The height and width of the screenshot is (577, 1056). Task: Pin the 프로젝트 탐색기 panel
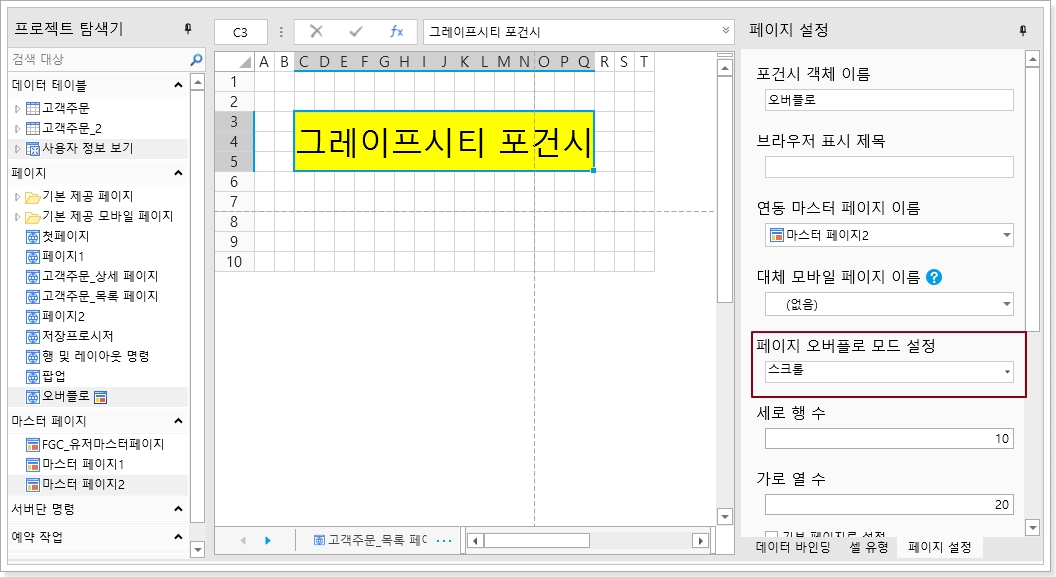188,30
